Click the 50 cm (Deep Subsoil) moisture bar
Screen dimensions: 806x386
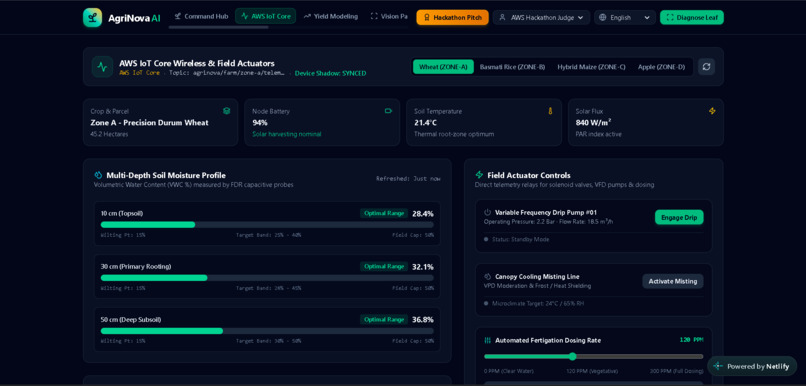(267, 331)
